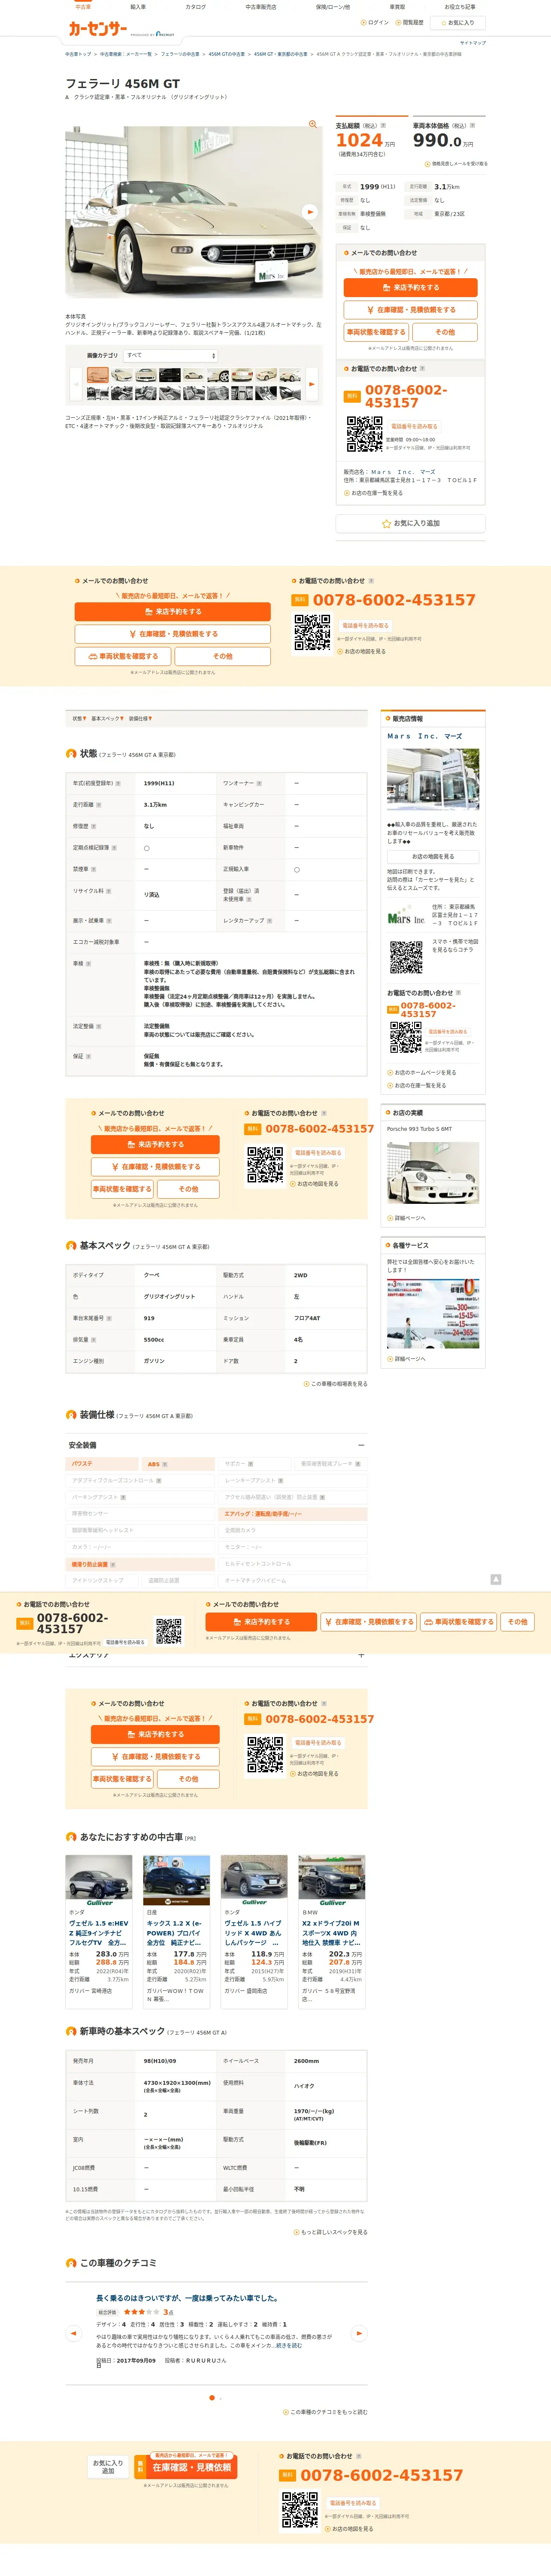Screen dimensions: 551x2576
Task: Click the magnifier zoom icon on main photo
Action: (x=313, y=124)
